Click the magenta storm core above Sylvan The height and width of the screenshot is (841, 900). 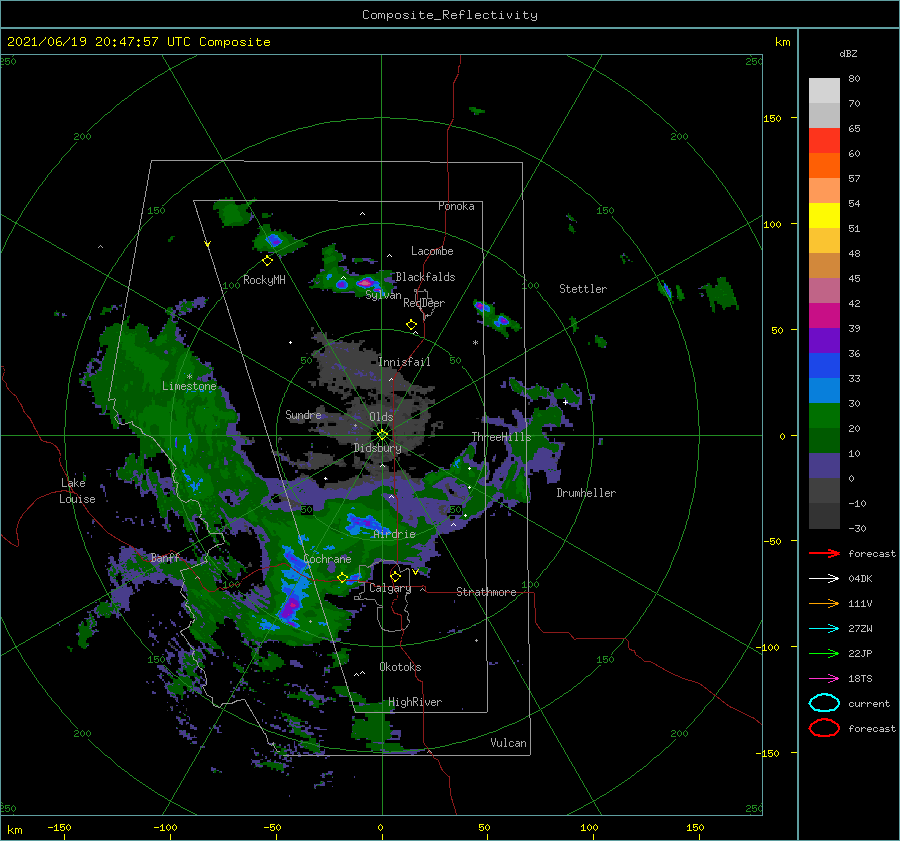365,282
